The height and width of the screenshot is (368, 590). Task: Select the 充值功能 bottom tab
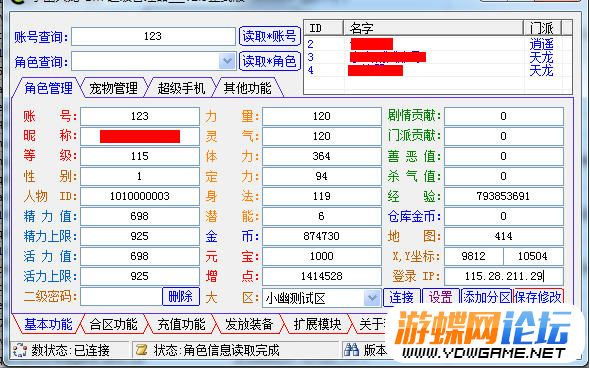[181, 324]
